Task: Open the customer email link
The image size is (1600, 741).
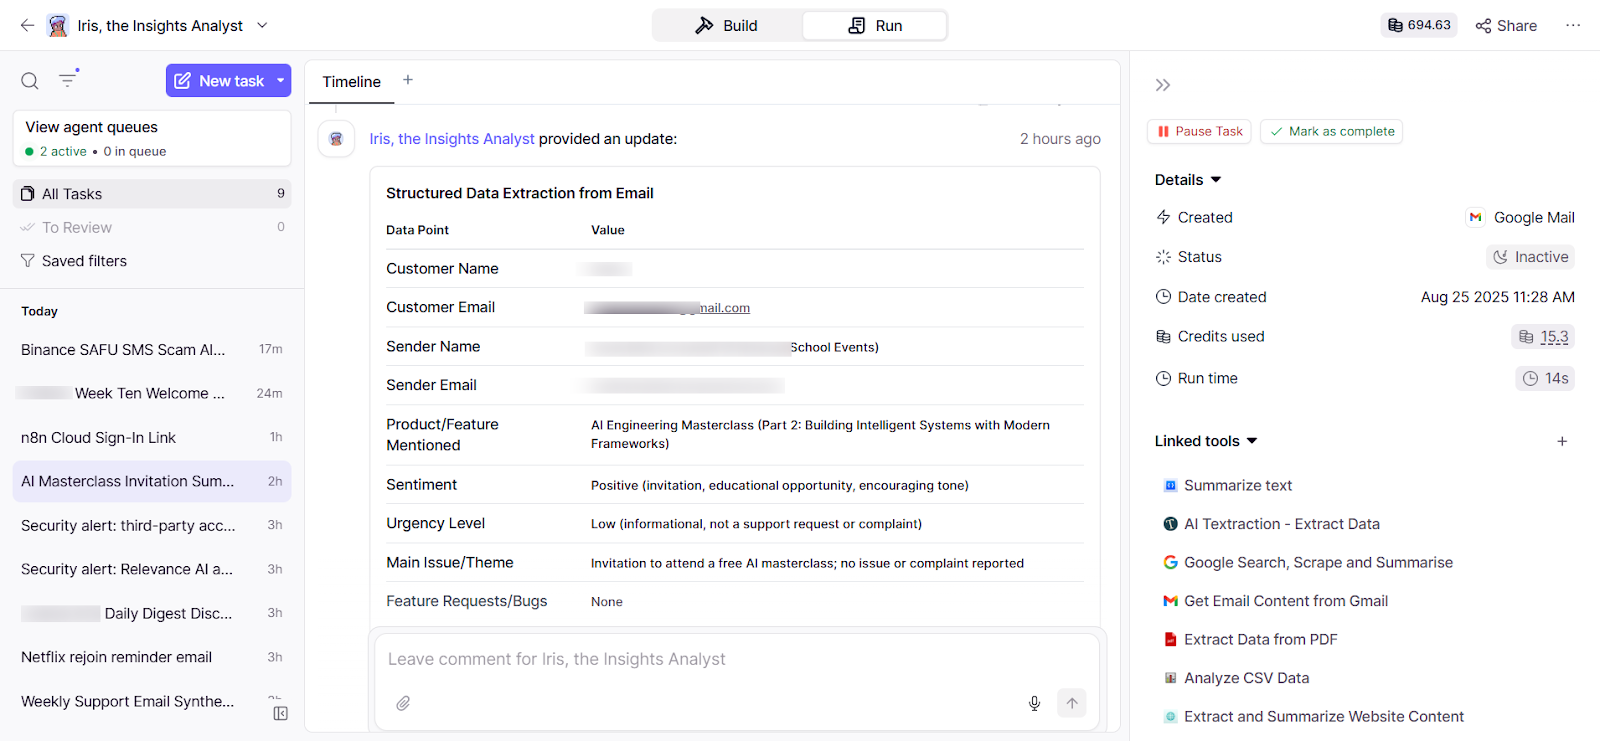Action: pyautogui.click(x=668, y=308)
